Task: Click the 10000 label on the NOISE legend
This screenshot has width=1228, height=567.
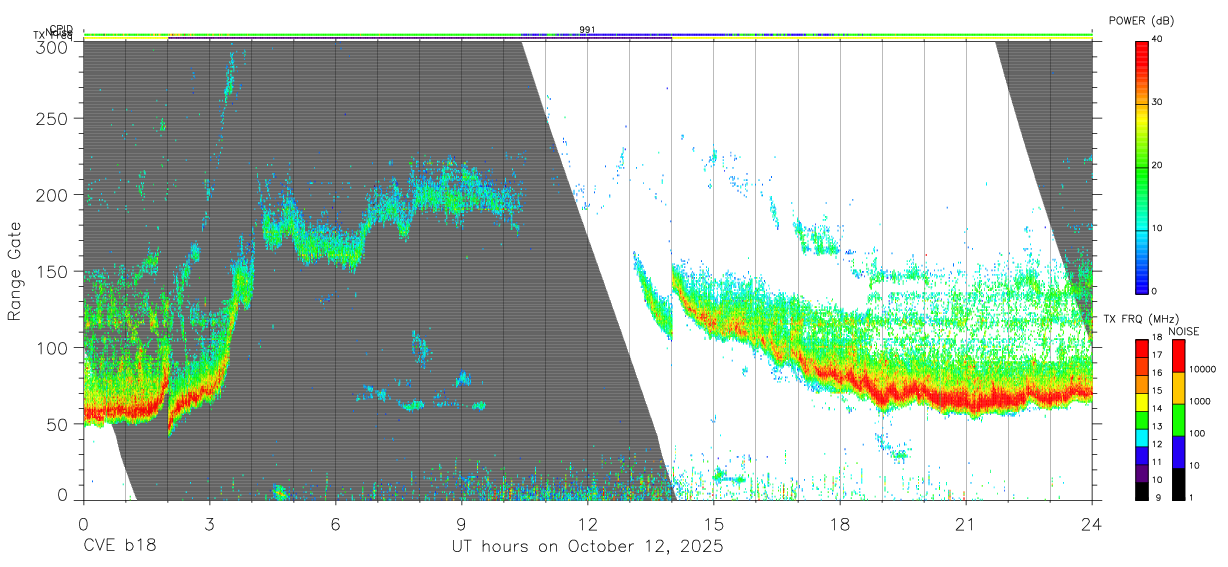Action: tap(1203, 369)
